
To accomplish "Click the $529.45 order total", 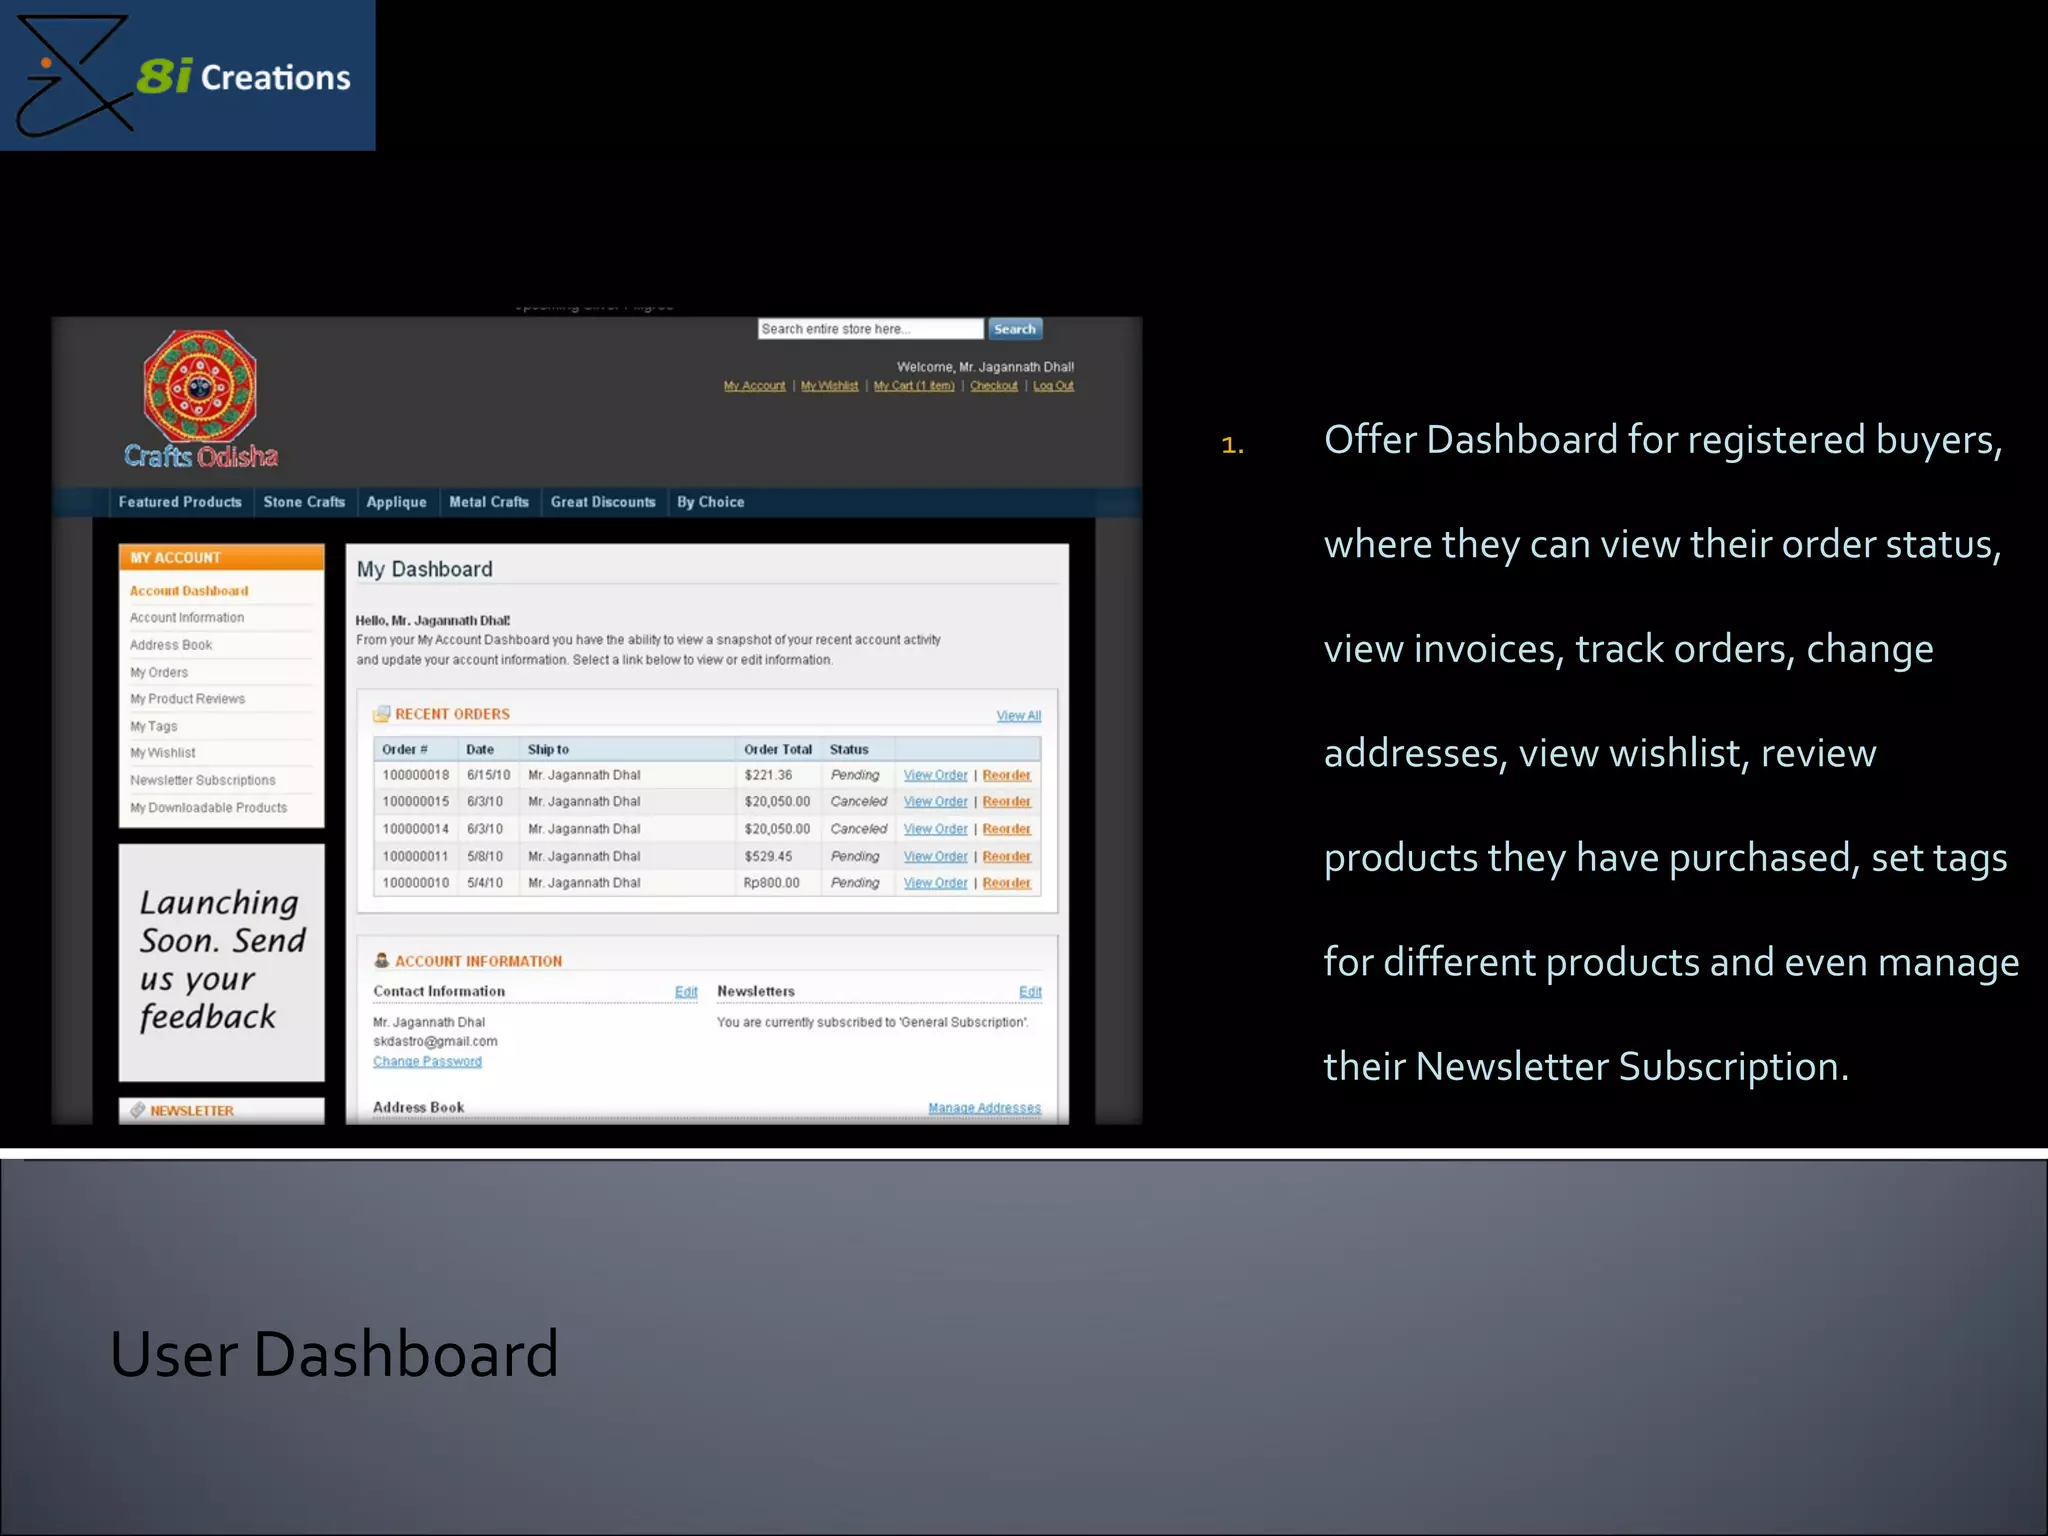I will tap(767, 857).
